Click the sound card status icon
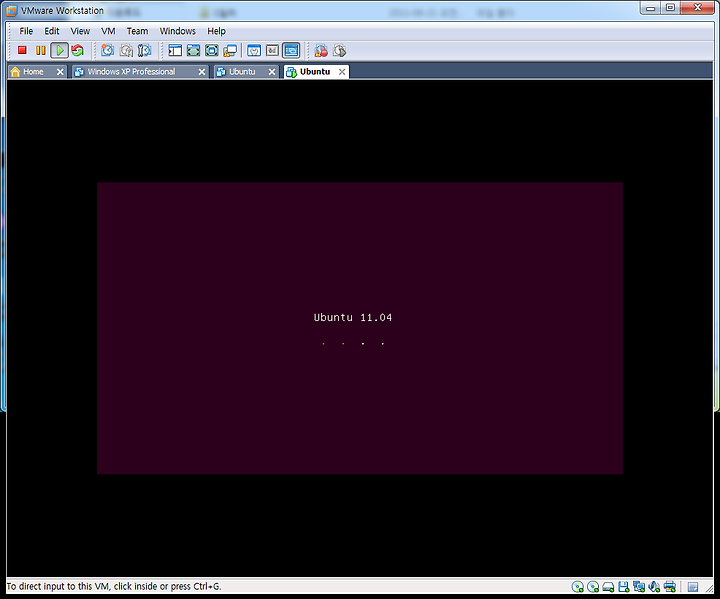This screenshot has width=720, height=599. [x=654, y=587]
